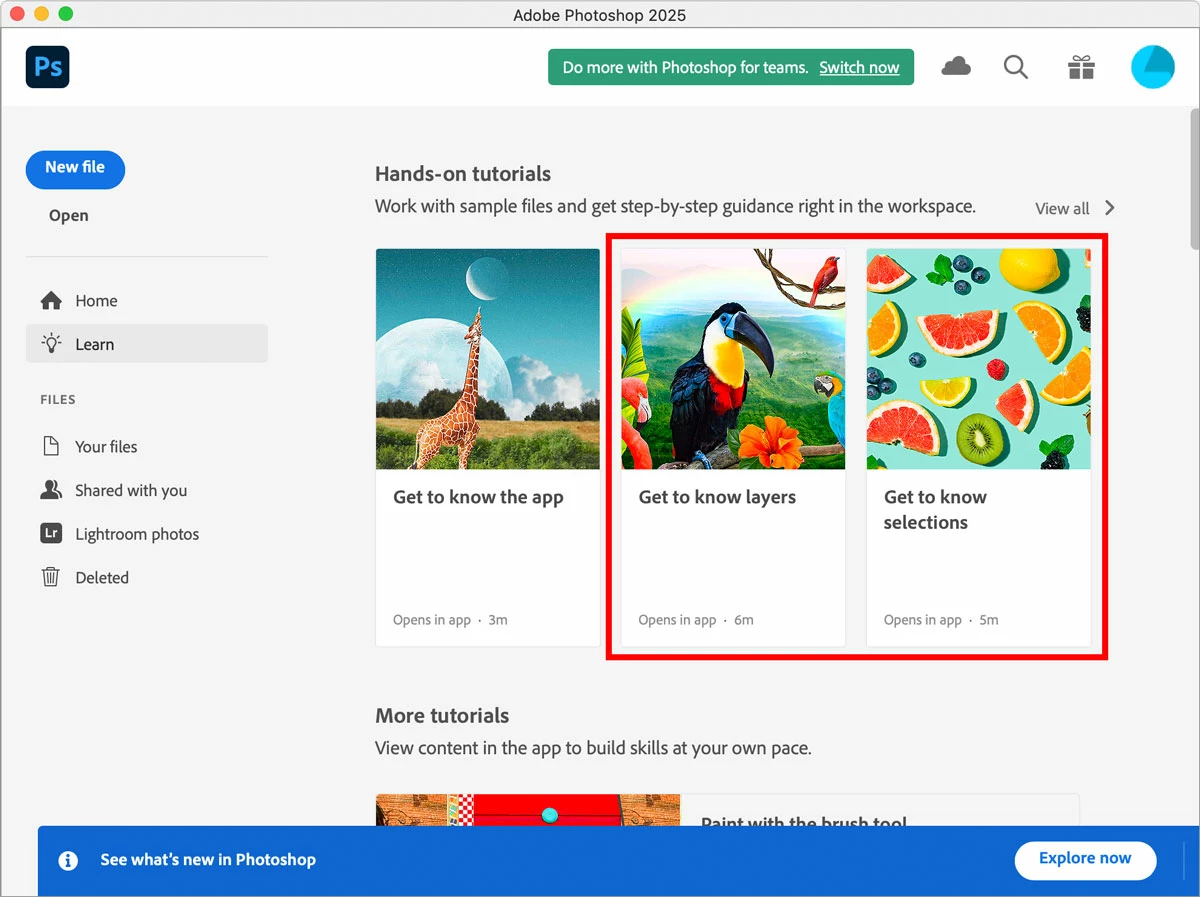Click the Switch now link
Viewport: 1200px width, 897px height.
[859, 67]
